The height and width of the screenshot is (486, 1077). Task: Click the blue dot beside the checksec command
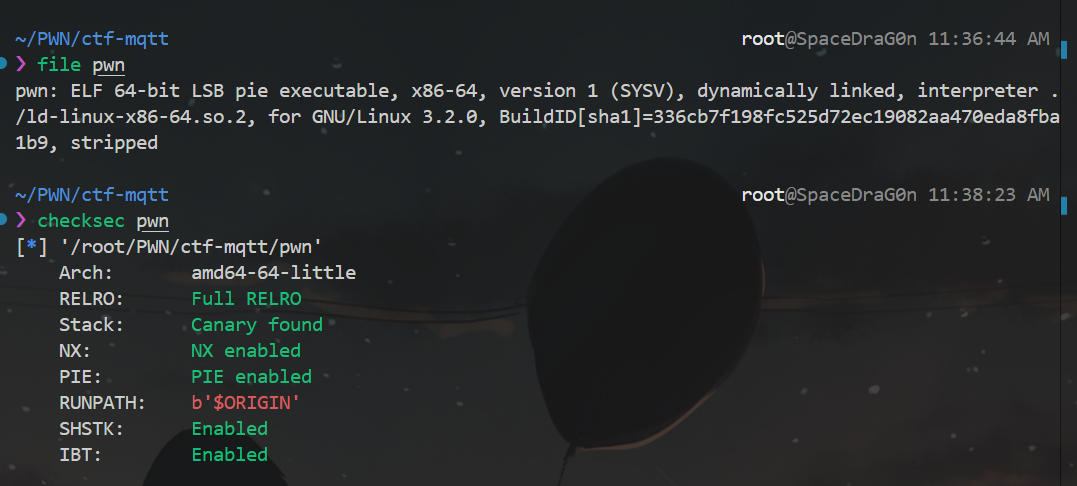click(x=3, y=220)
